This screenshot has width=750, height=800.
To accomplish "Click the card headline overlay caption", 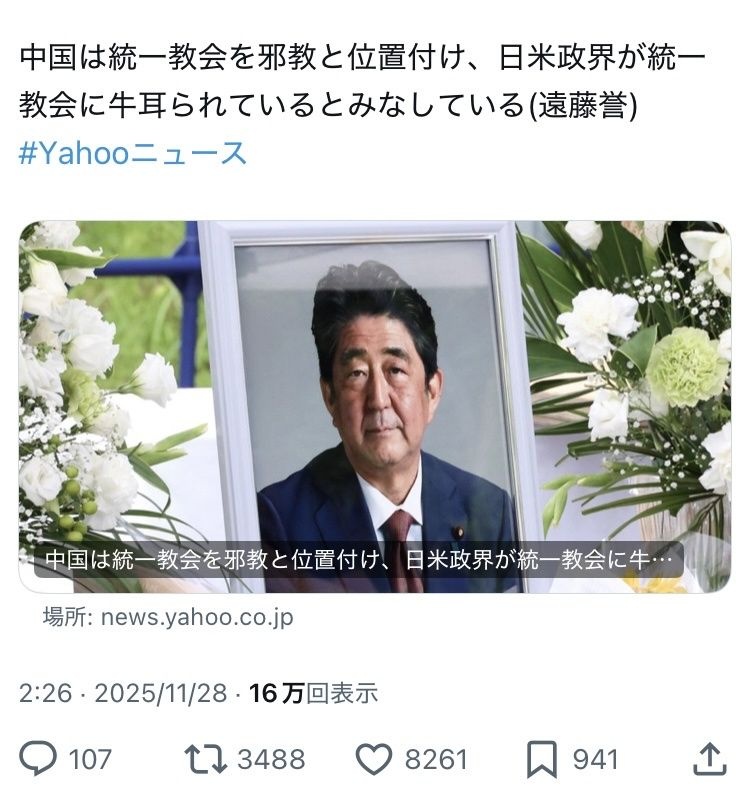I will click(x=358, y=560).
